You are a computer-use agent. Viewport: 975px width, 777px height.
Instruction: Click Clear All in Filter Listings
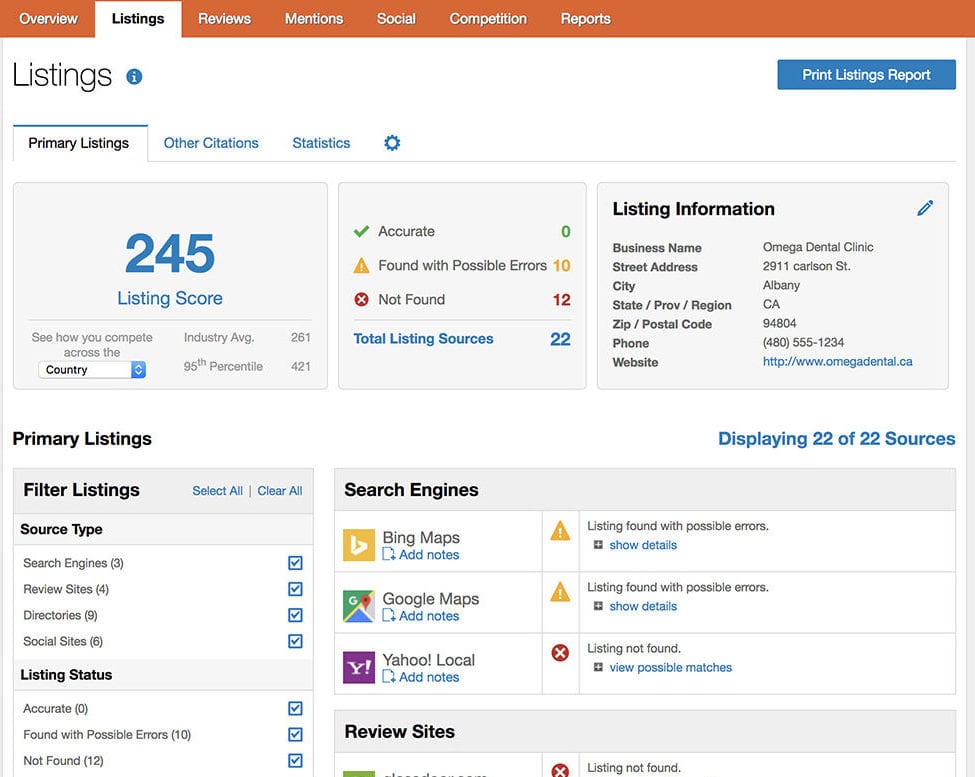coord(280,490)
